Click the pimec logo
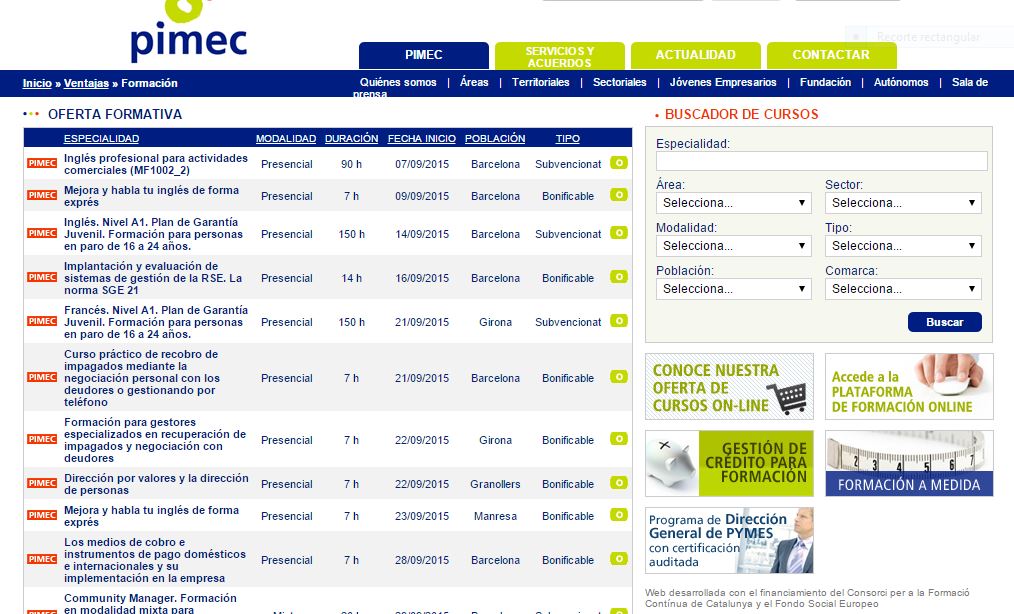 [189, 32]
